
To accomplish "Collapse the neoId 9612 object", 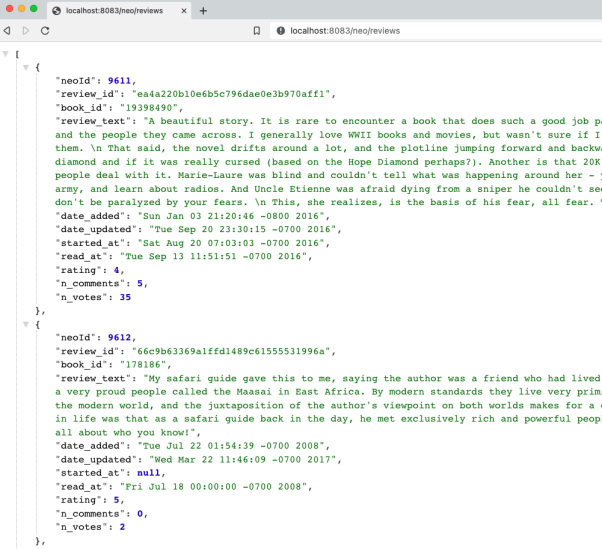I will coord(26,324).
